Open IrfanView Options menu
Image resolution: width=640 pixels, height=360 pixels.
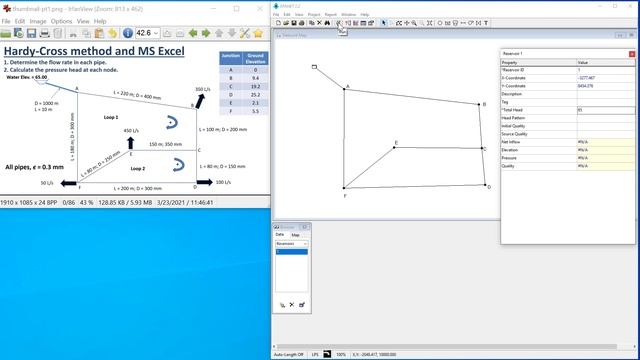(x=61, y=21)
